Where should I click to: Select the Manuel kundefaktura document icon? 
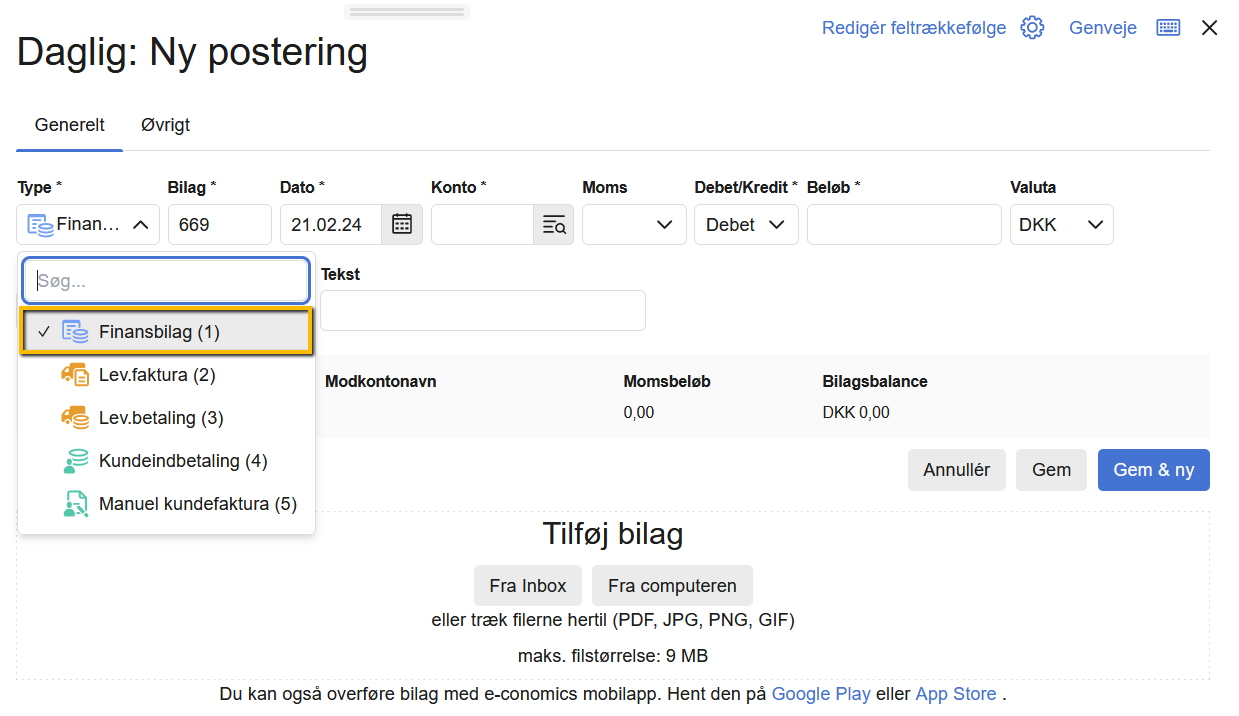point(75,504)
